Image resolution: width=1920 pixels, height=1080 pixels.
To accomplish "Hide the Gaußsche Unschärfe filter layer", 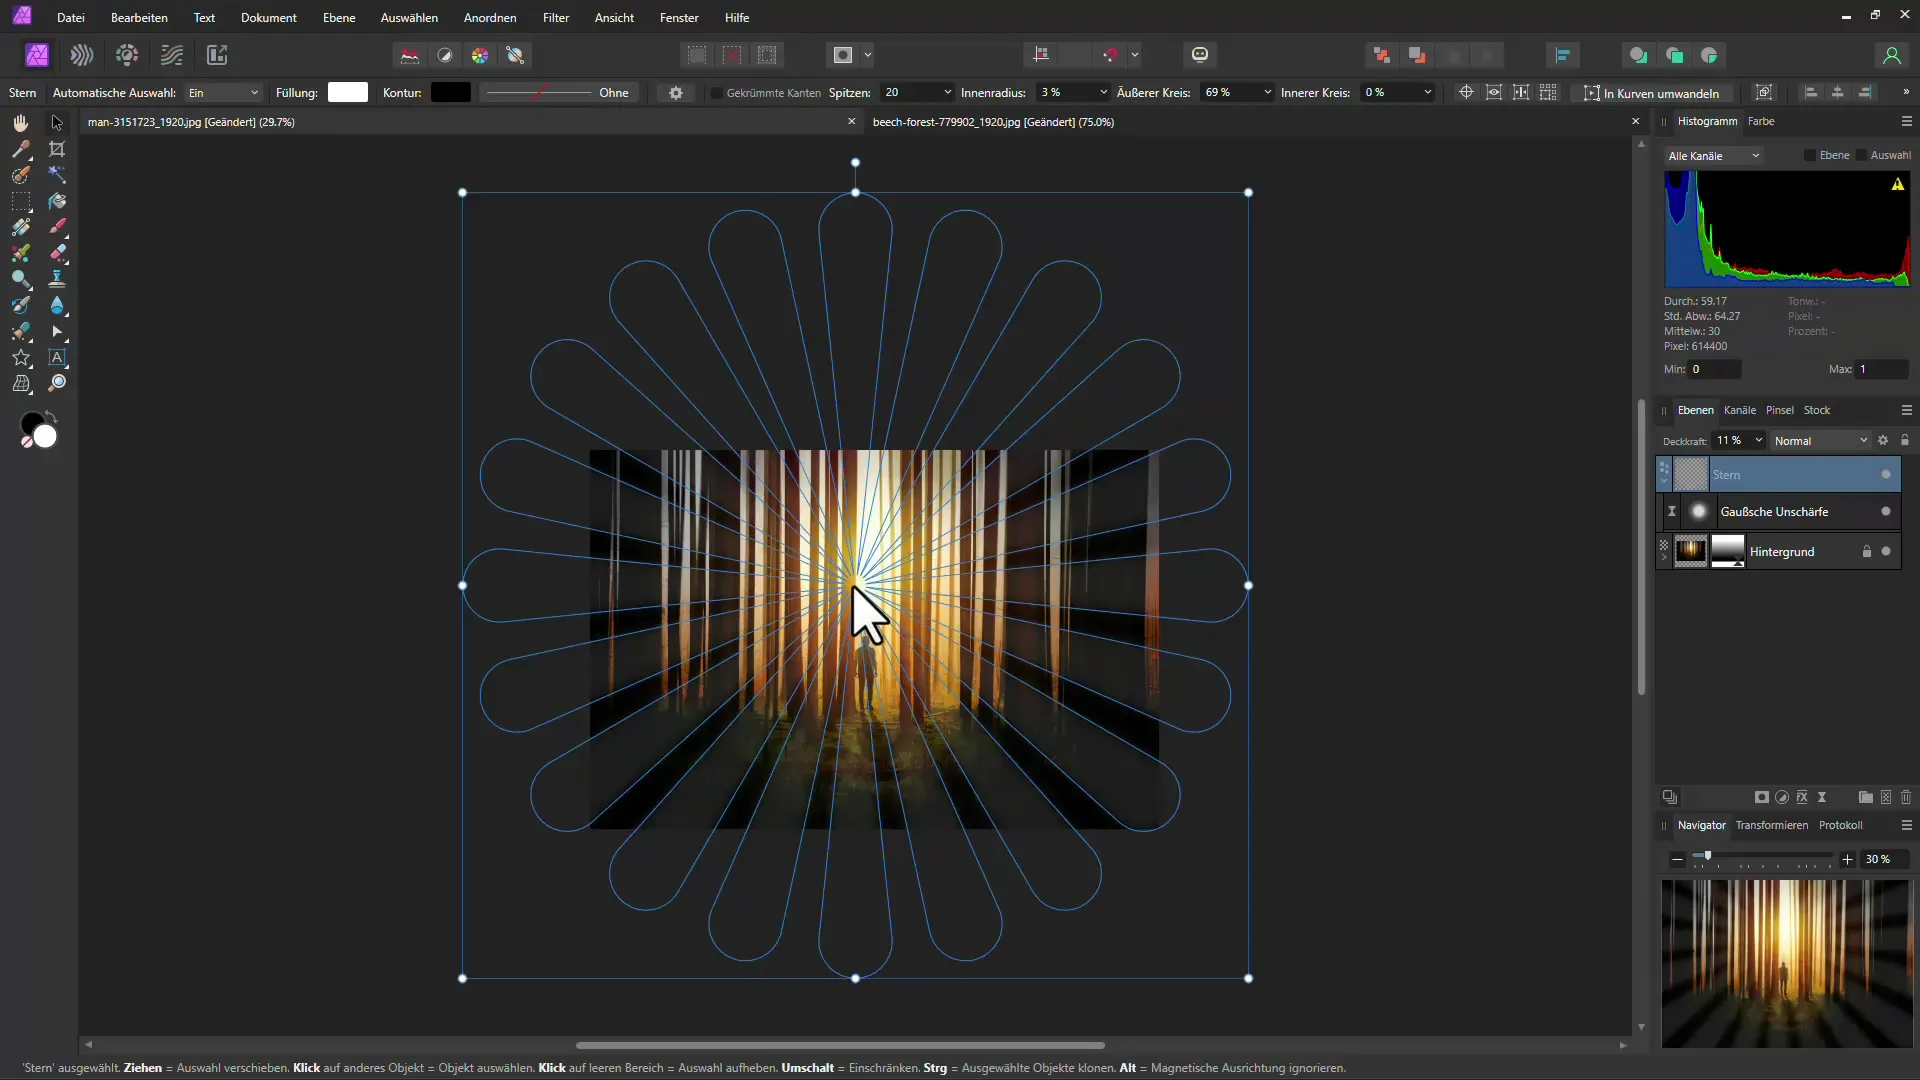I will point(1886,512).
